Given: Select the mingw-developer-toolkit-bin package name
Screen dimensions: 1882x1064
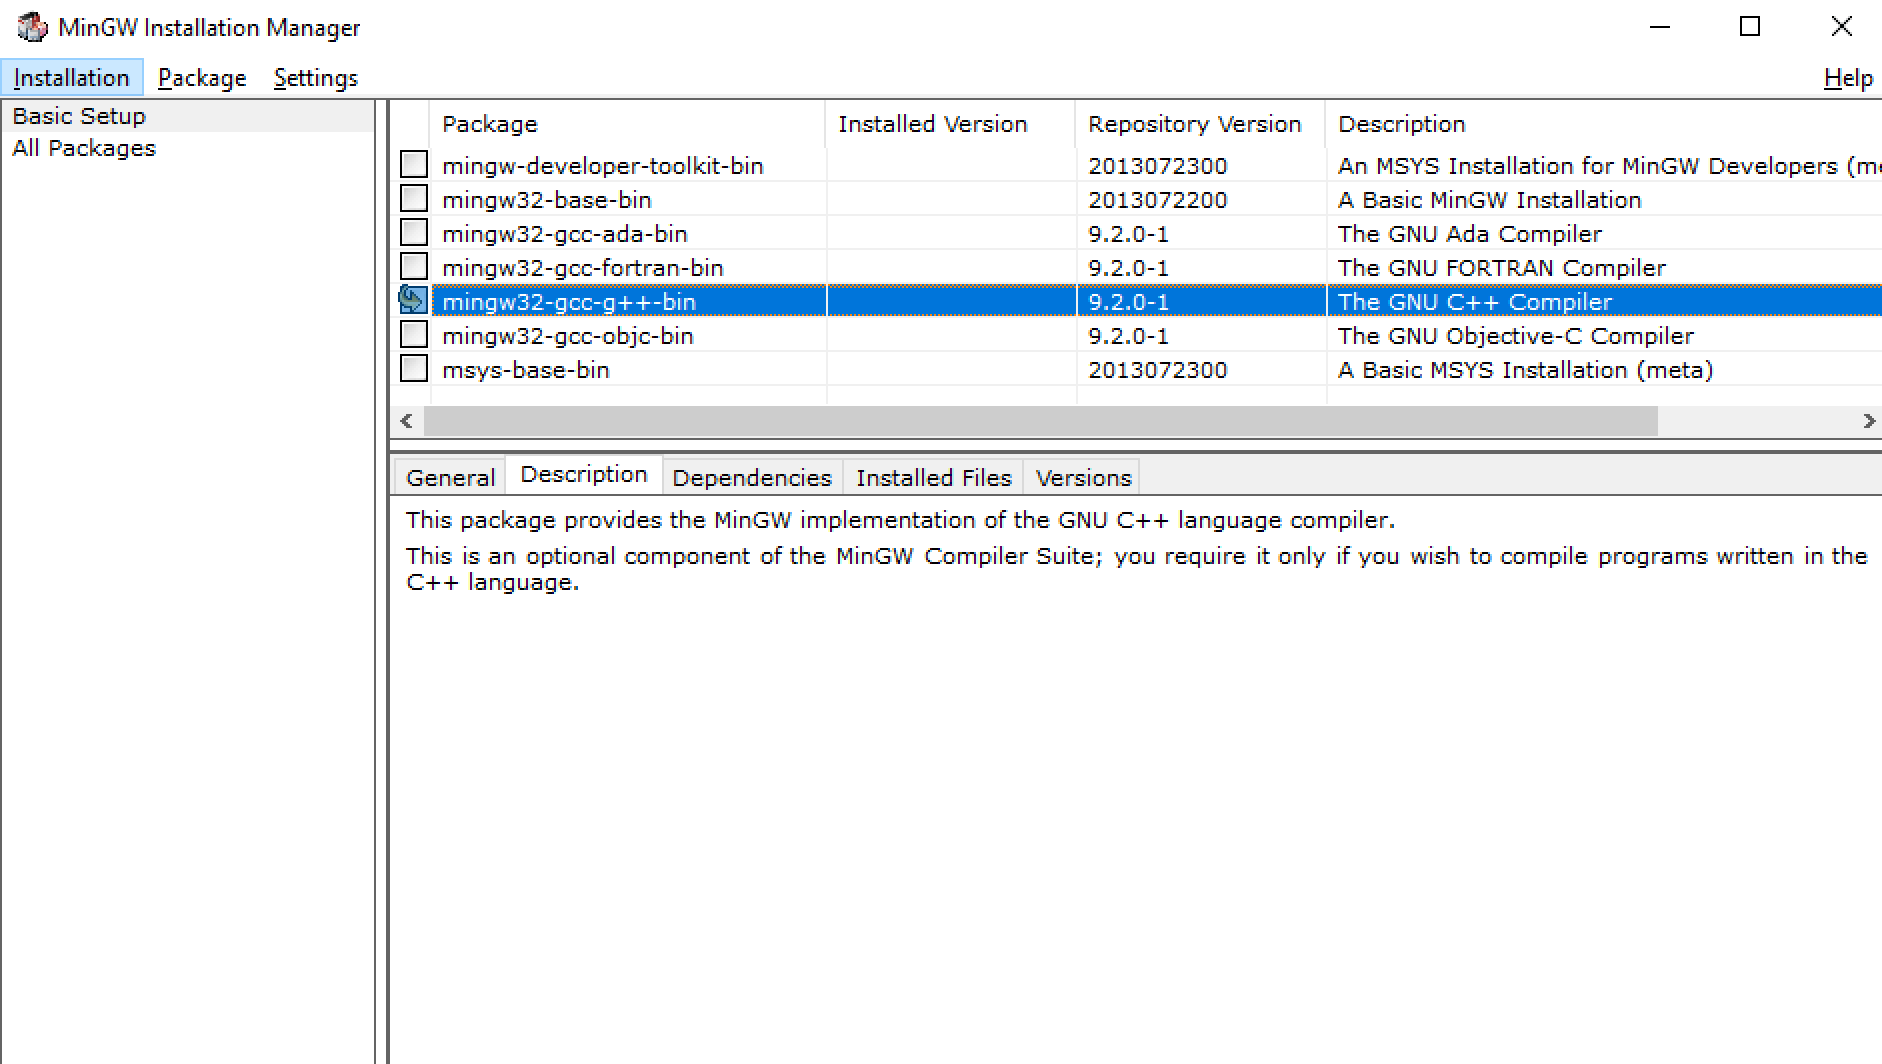Looking at the screenshot, I should [x=603, y=166].
